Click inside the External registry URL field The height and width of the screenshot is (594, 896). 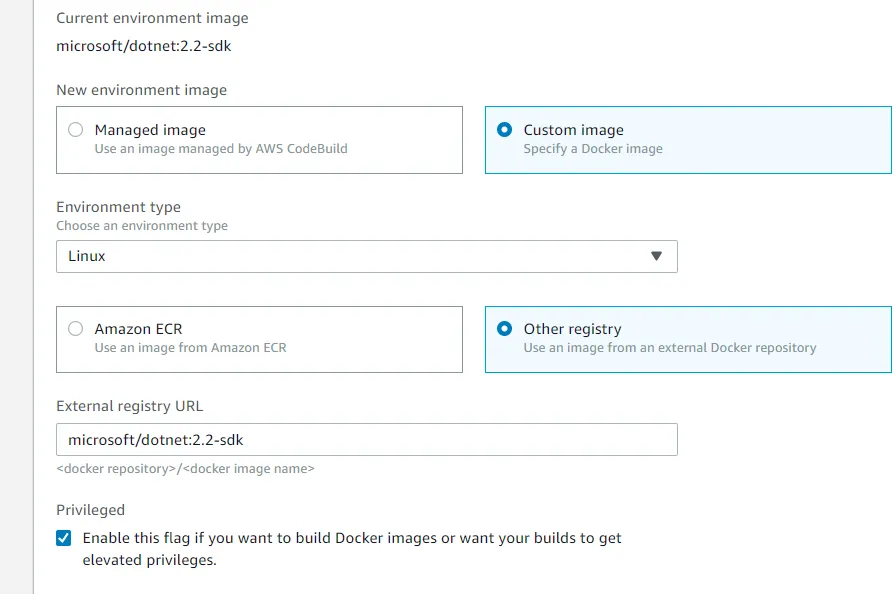[366, 440]
